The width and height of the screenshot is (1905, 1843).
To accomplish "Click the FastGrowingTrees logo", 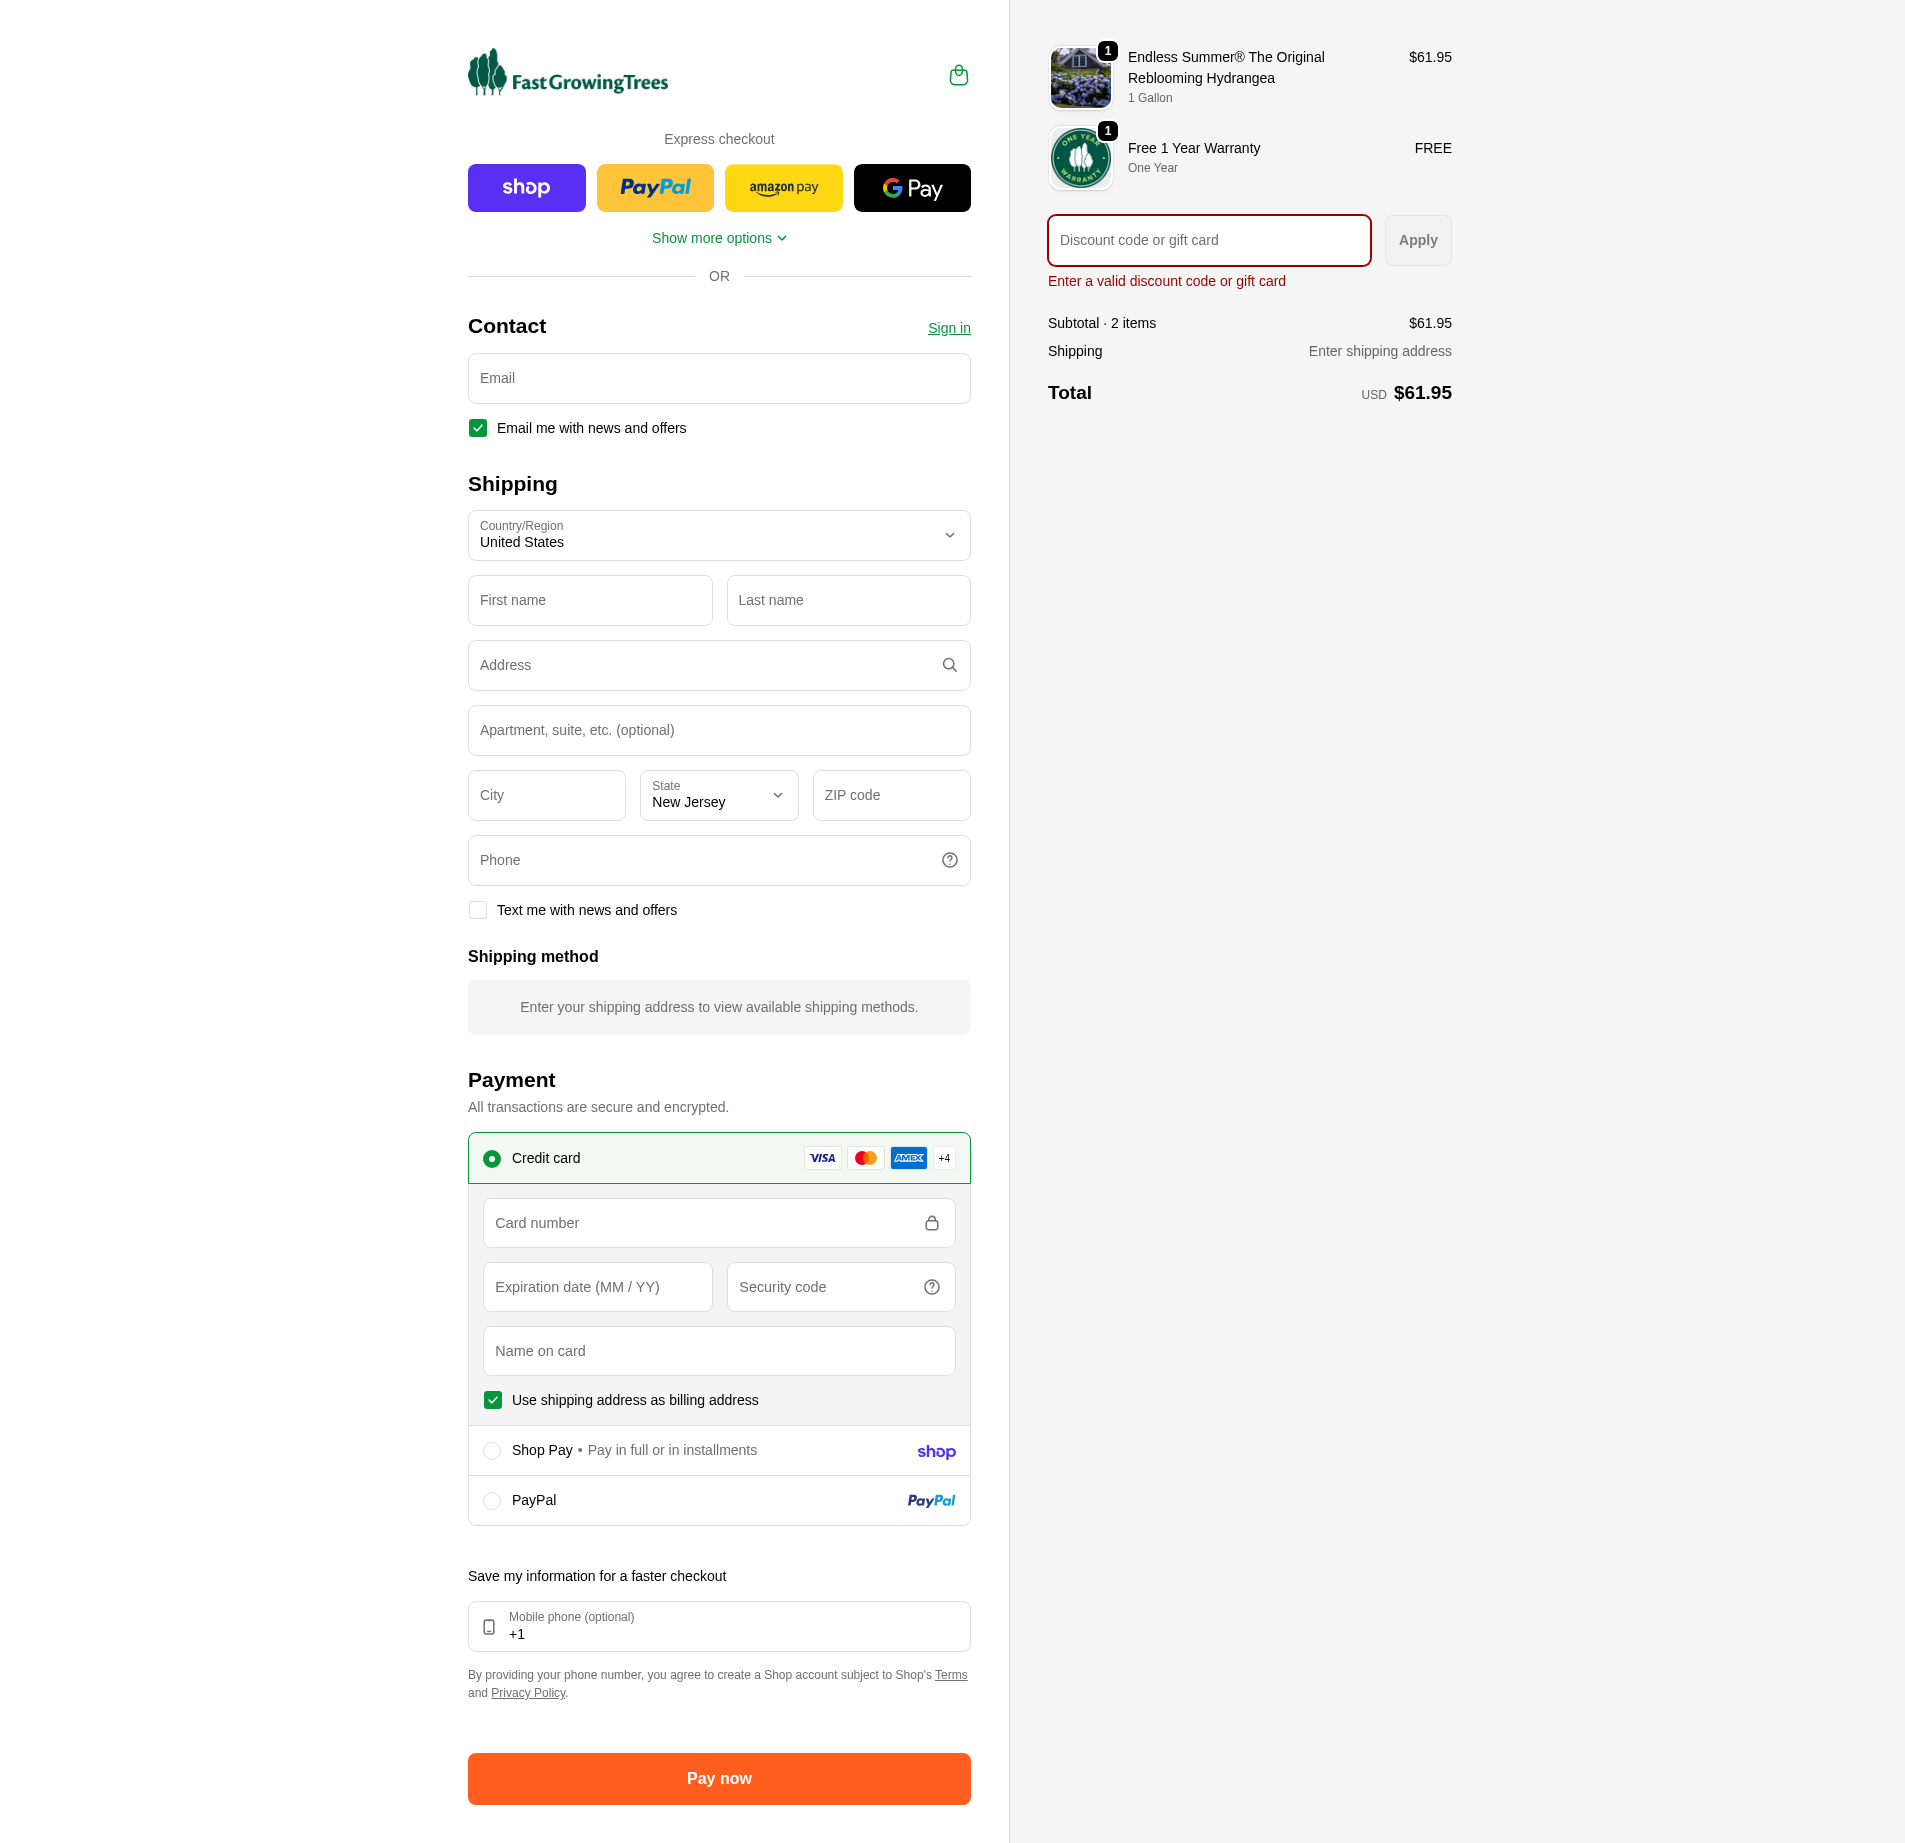I will 568,73.
